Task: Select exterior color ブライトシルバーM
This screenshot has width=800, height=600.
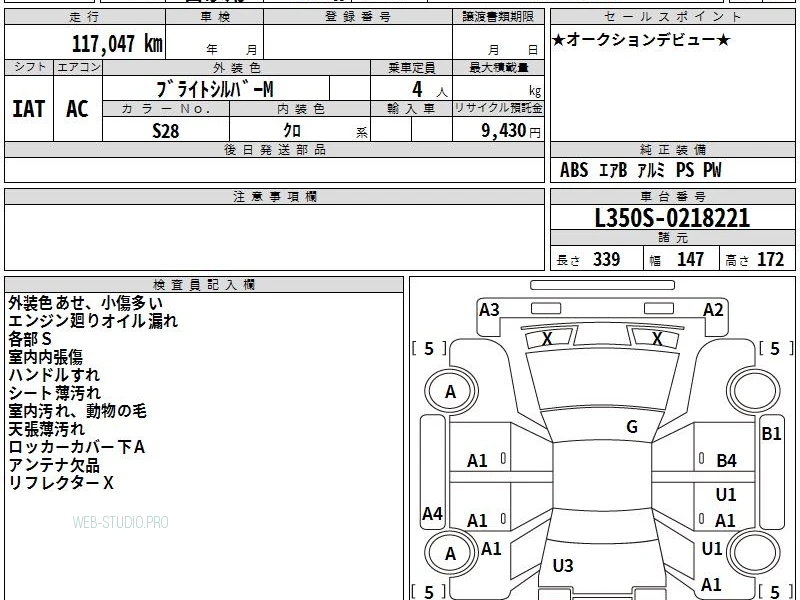Action: tap(215, 89)
